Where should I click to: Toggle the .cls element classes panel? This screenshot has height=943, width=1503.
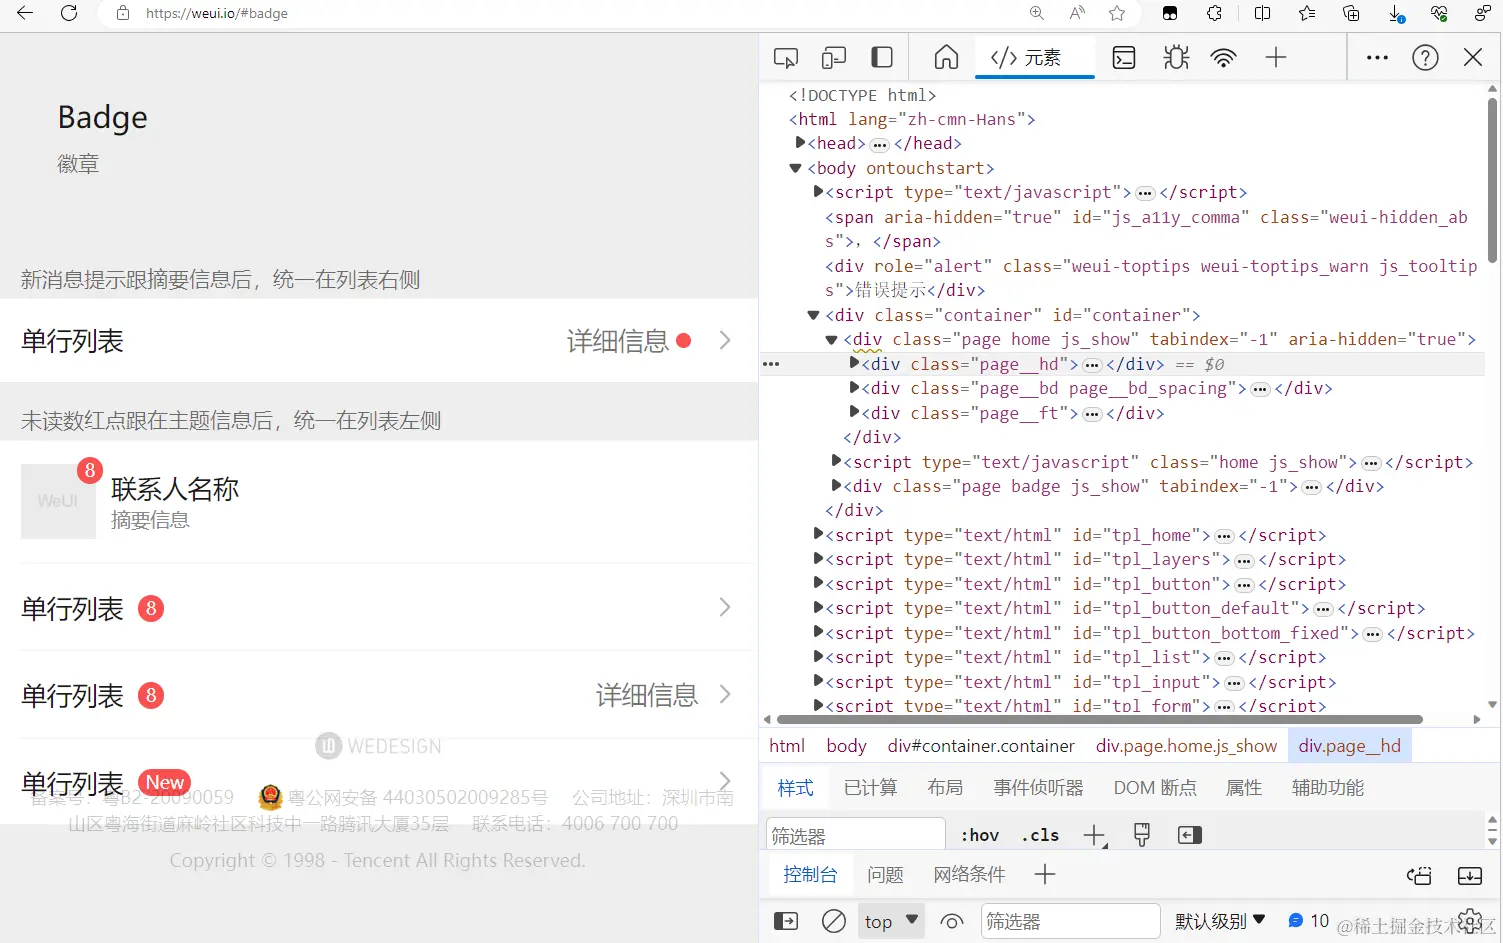[1040, 835]
